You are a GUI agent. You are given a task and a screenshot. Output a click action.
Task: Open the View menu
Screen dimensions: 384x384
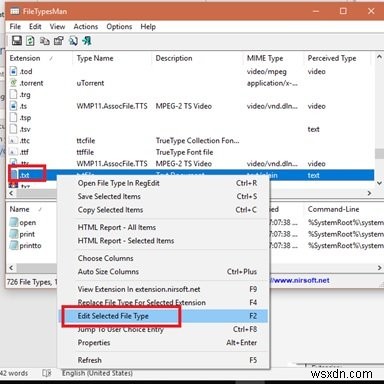(x=57, y=26)
